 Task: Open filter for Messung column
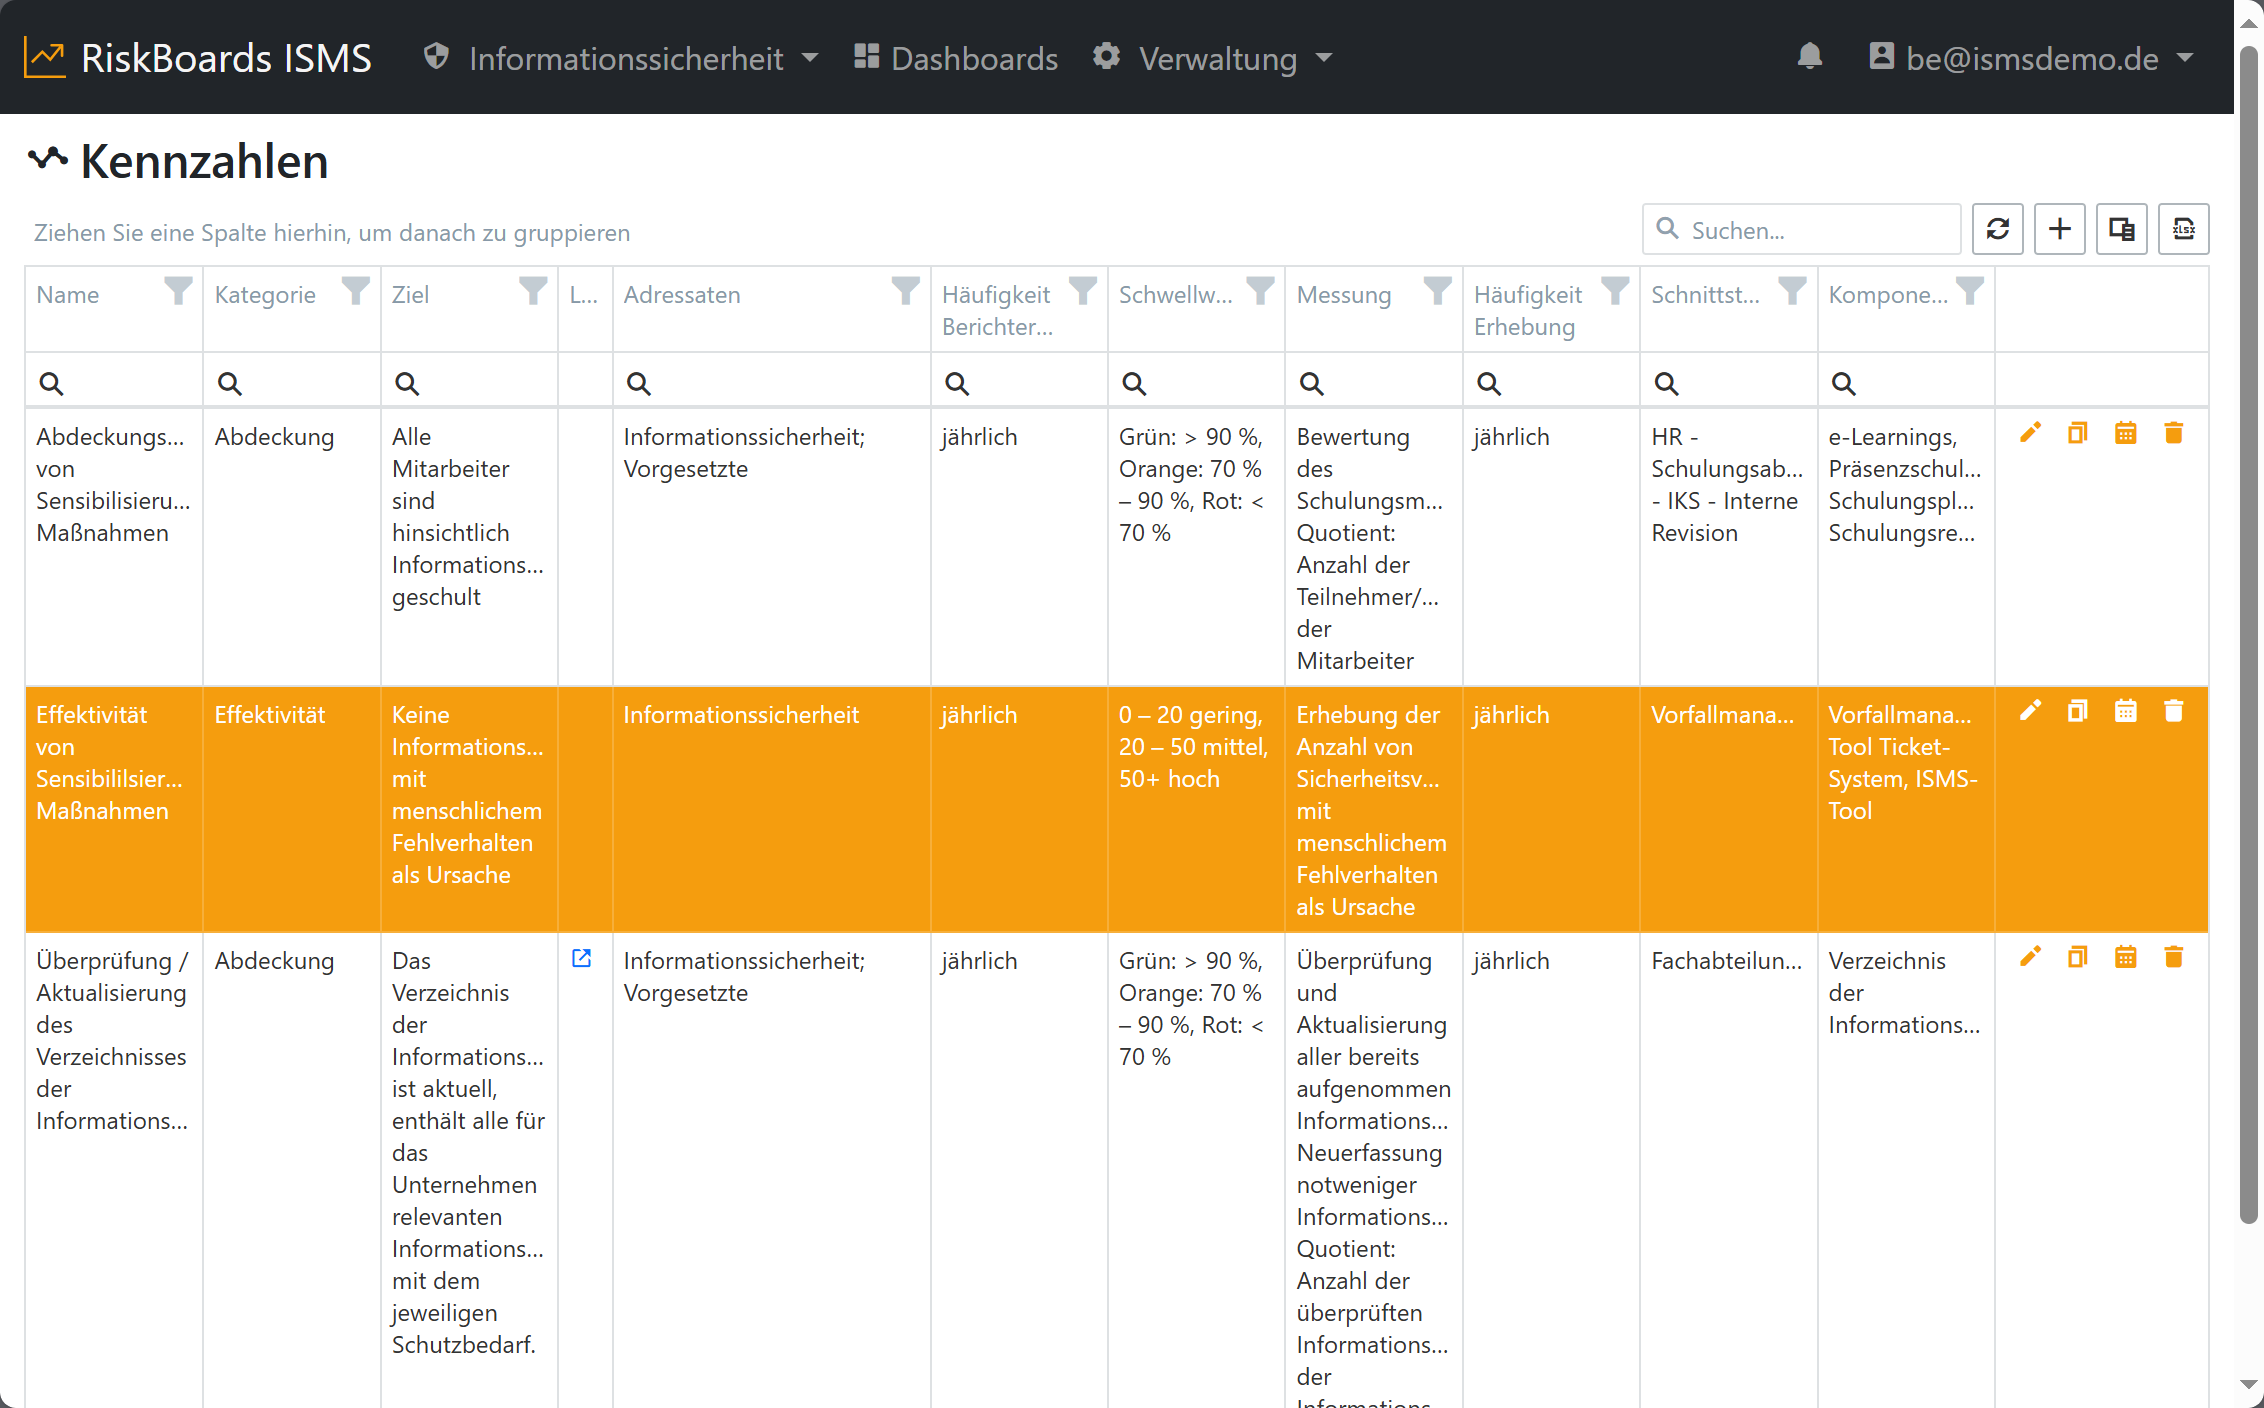coord(1437,291)
